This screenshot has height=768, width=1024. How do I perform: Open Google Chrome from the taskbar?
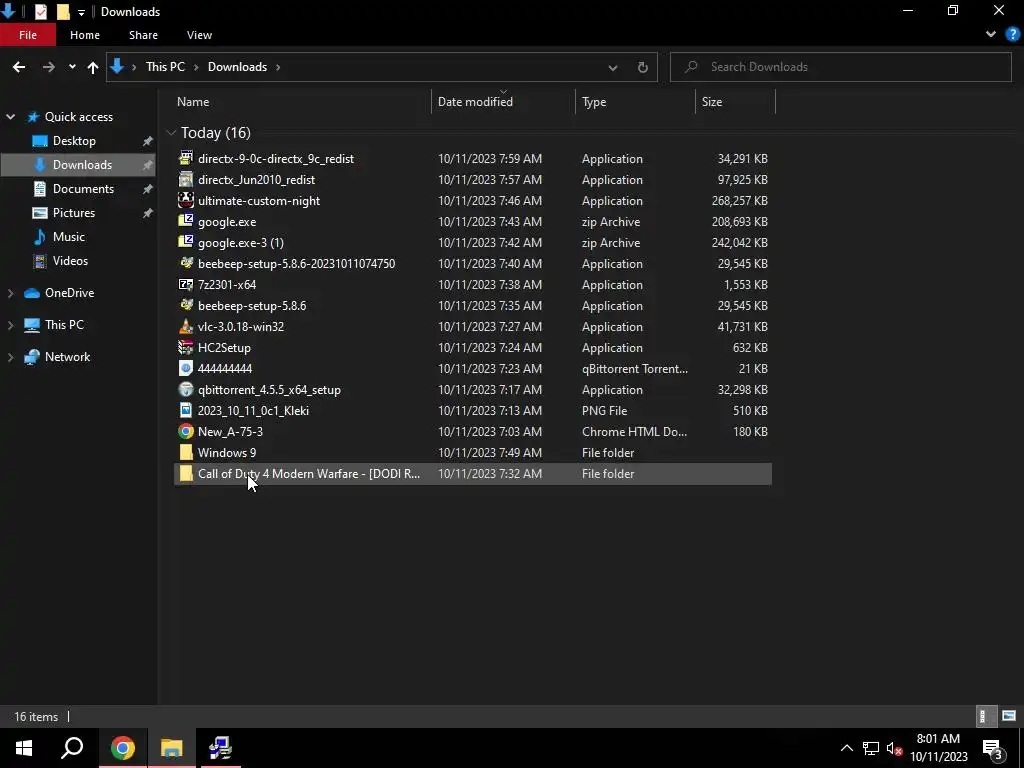[x=123, y=748]
